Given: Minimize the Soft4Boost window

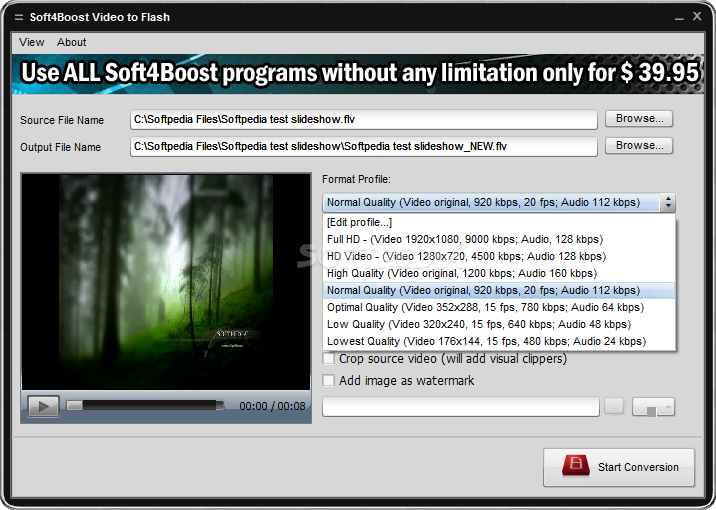Looking at the screenshot, I should tap(679, 17).
